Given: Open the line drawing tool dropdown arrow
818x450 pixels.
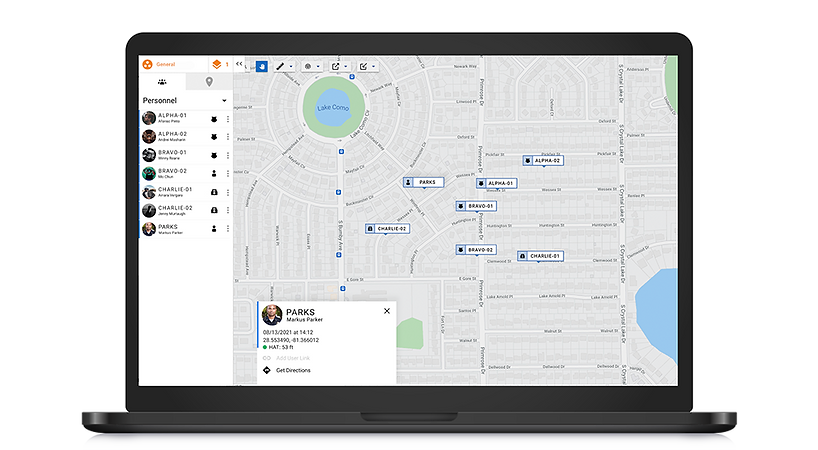Looking at the screenshot, I should pyautogui.click(x=291, y=67).
